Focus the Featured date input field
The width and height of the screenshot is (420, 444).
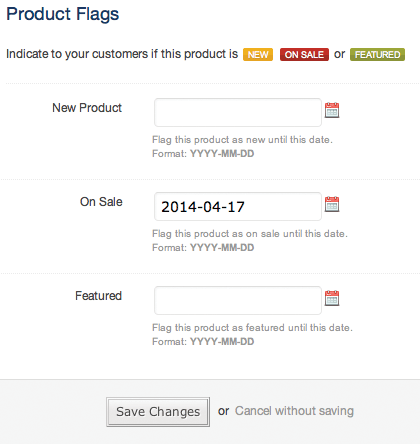(238, 300)
